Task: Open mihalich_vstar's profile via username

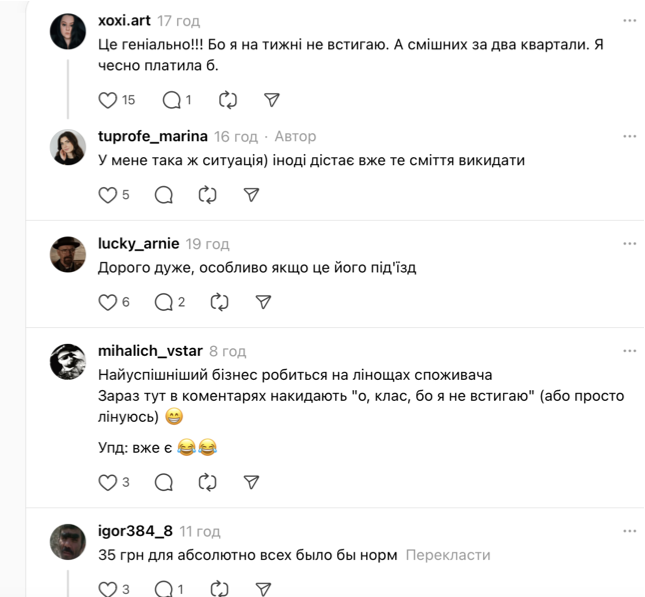Action: pos(150,351)
